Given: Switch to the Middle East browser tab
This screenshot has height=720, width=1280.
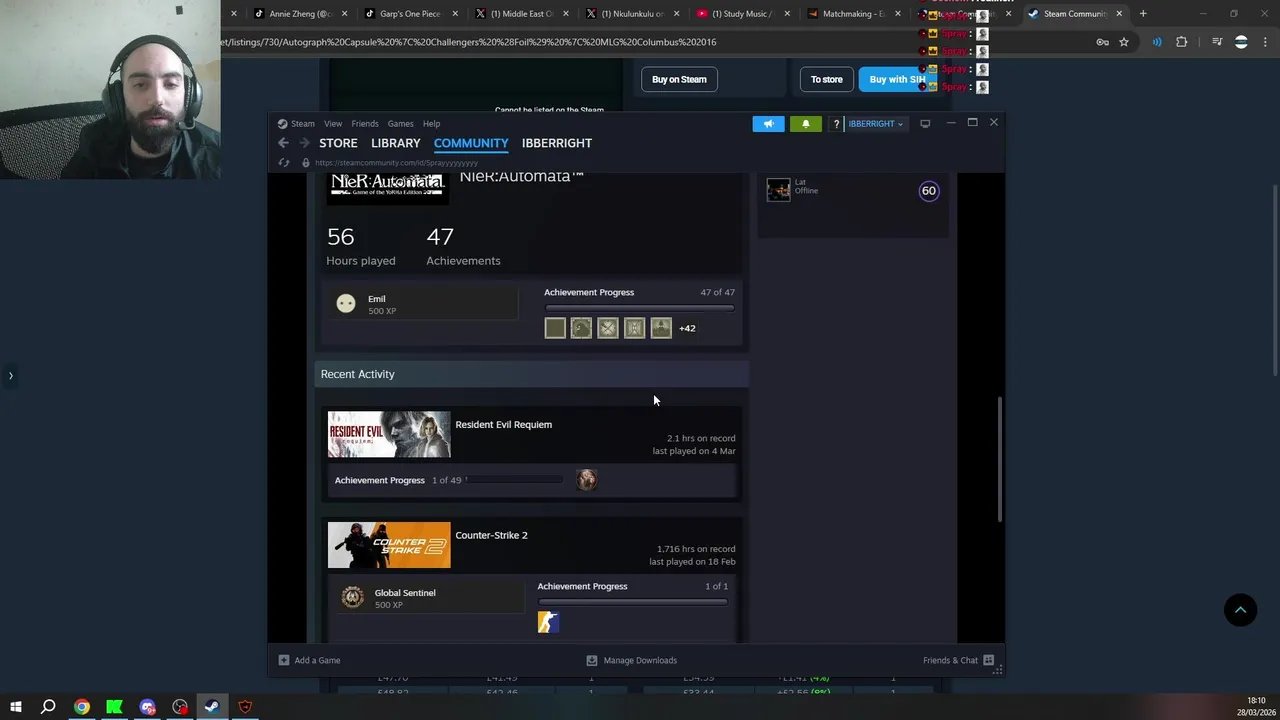Looking at the screenshot, I should pos(520,14).
